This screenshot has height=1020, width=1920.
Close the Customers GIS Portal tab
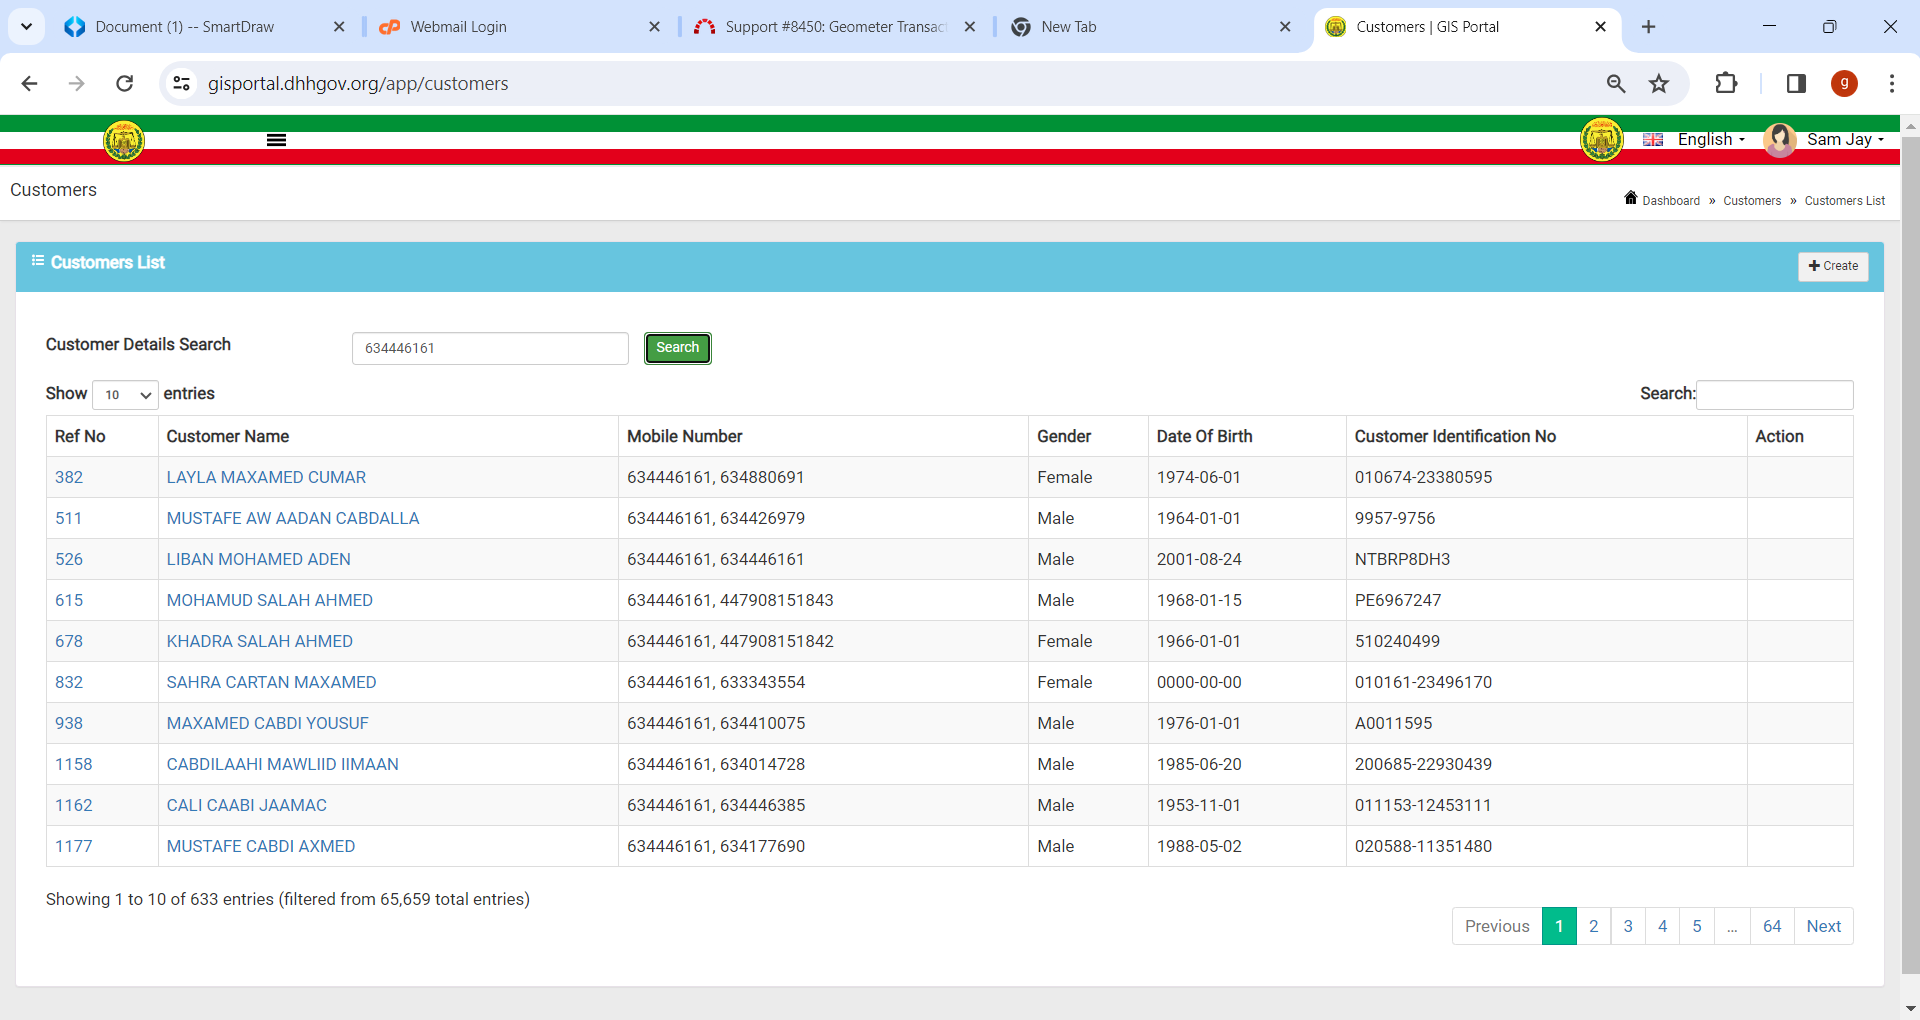[1600, 27]
